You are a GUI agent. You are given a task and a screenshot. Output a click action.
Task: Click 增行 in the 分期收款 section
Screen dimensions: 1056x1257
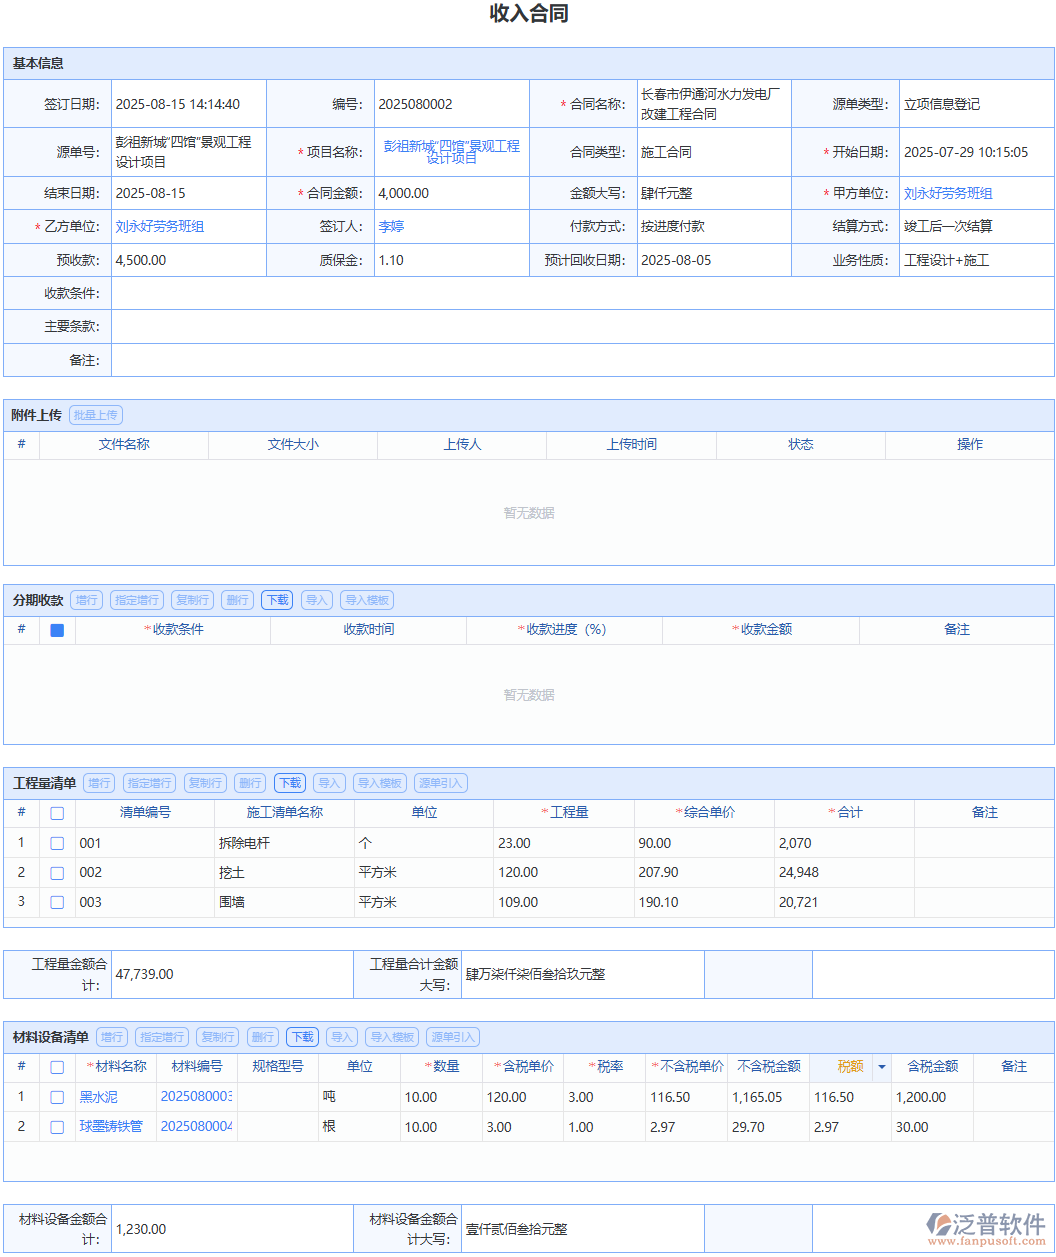coord(87,599)
